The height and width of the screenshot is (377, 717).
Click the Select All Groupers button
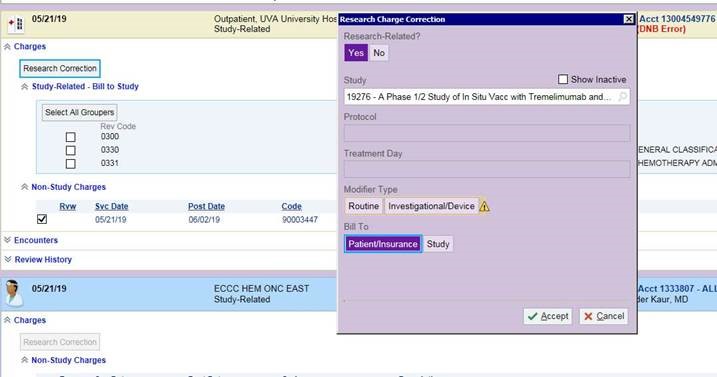80,112
